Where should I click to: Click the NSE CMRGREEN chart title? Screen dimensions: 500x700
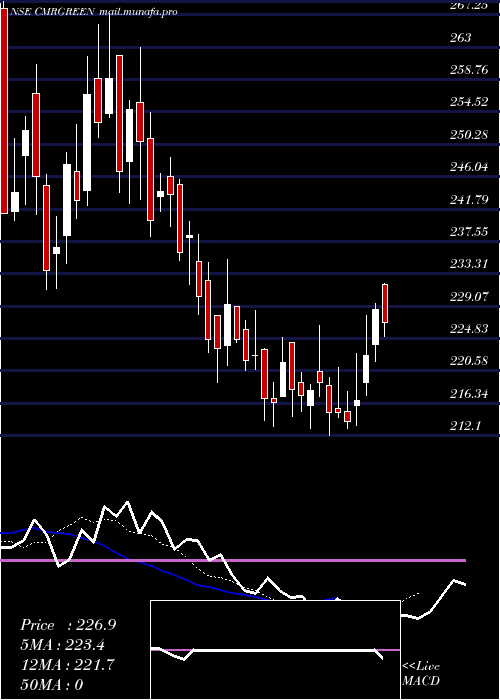click(x=52, y=12)
